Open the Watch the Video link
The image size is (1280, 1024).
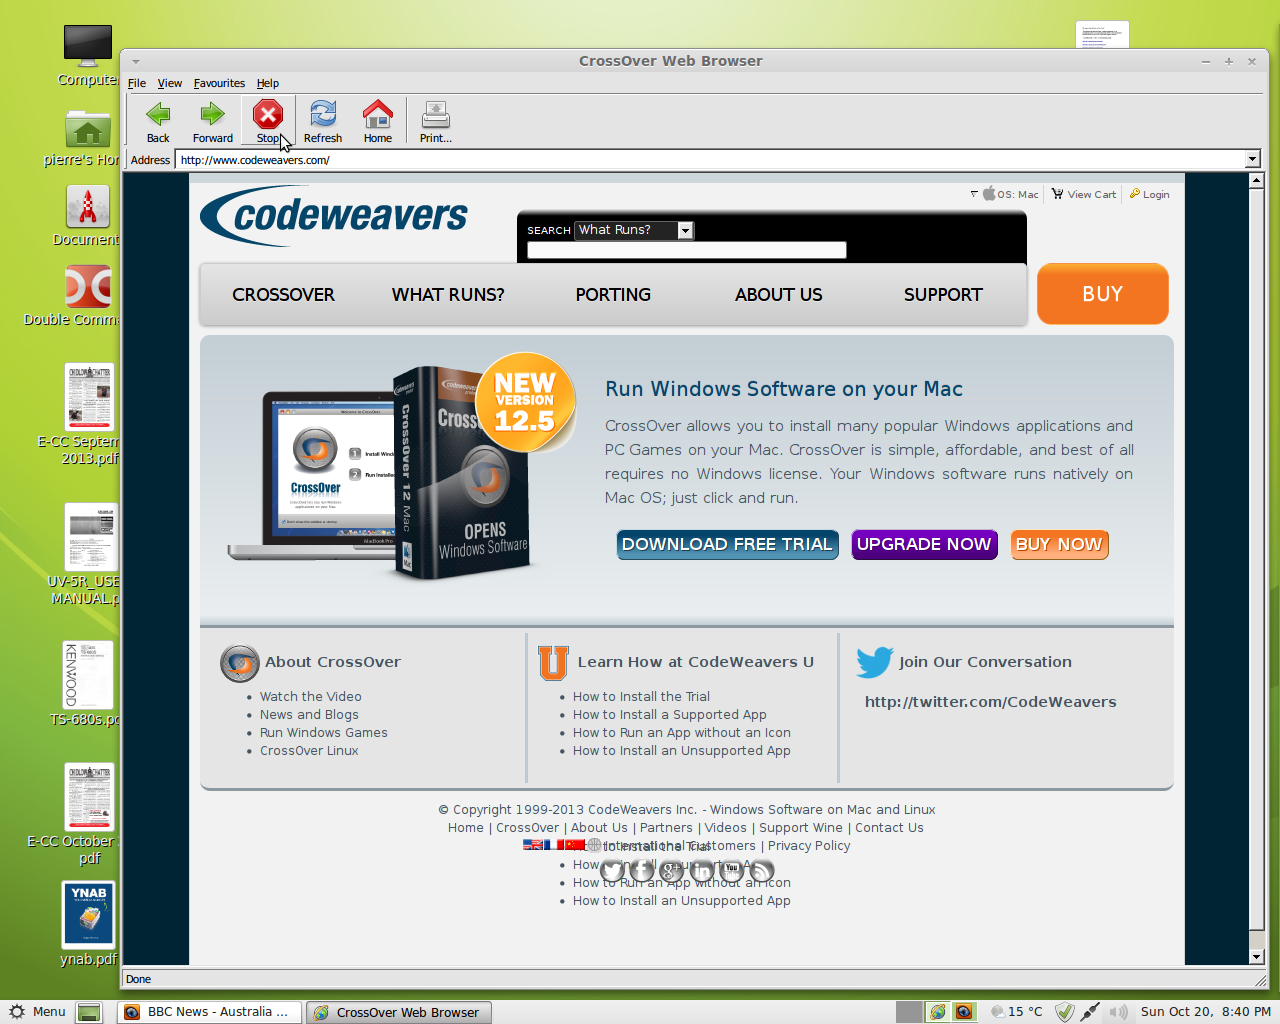pyautogui.click(x=311, y=696)
